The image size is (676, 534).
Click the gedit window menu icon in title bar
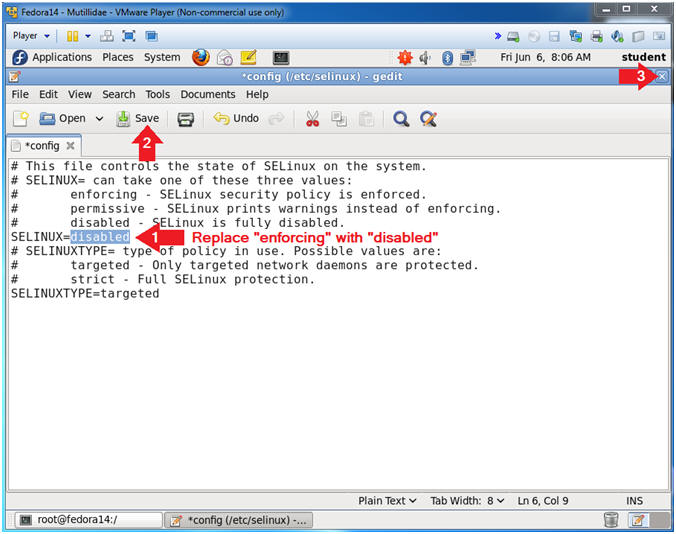(x=14, y=77)
